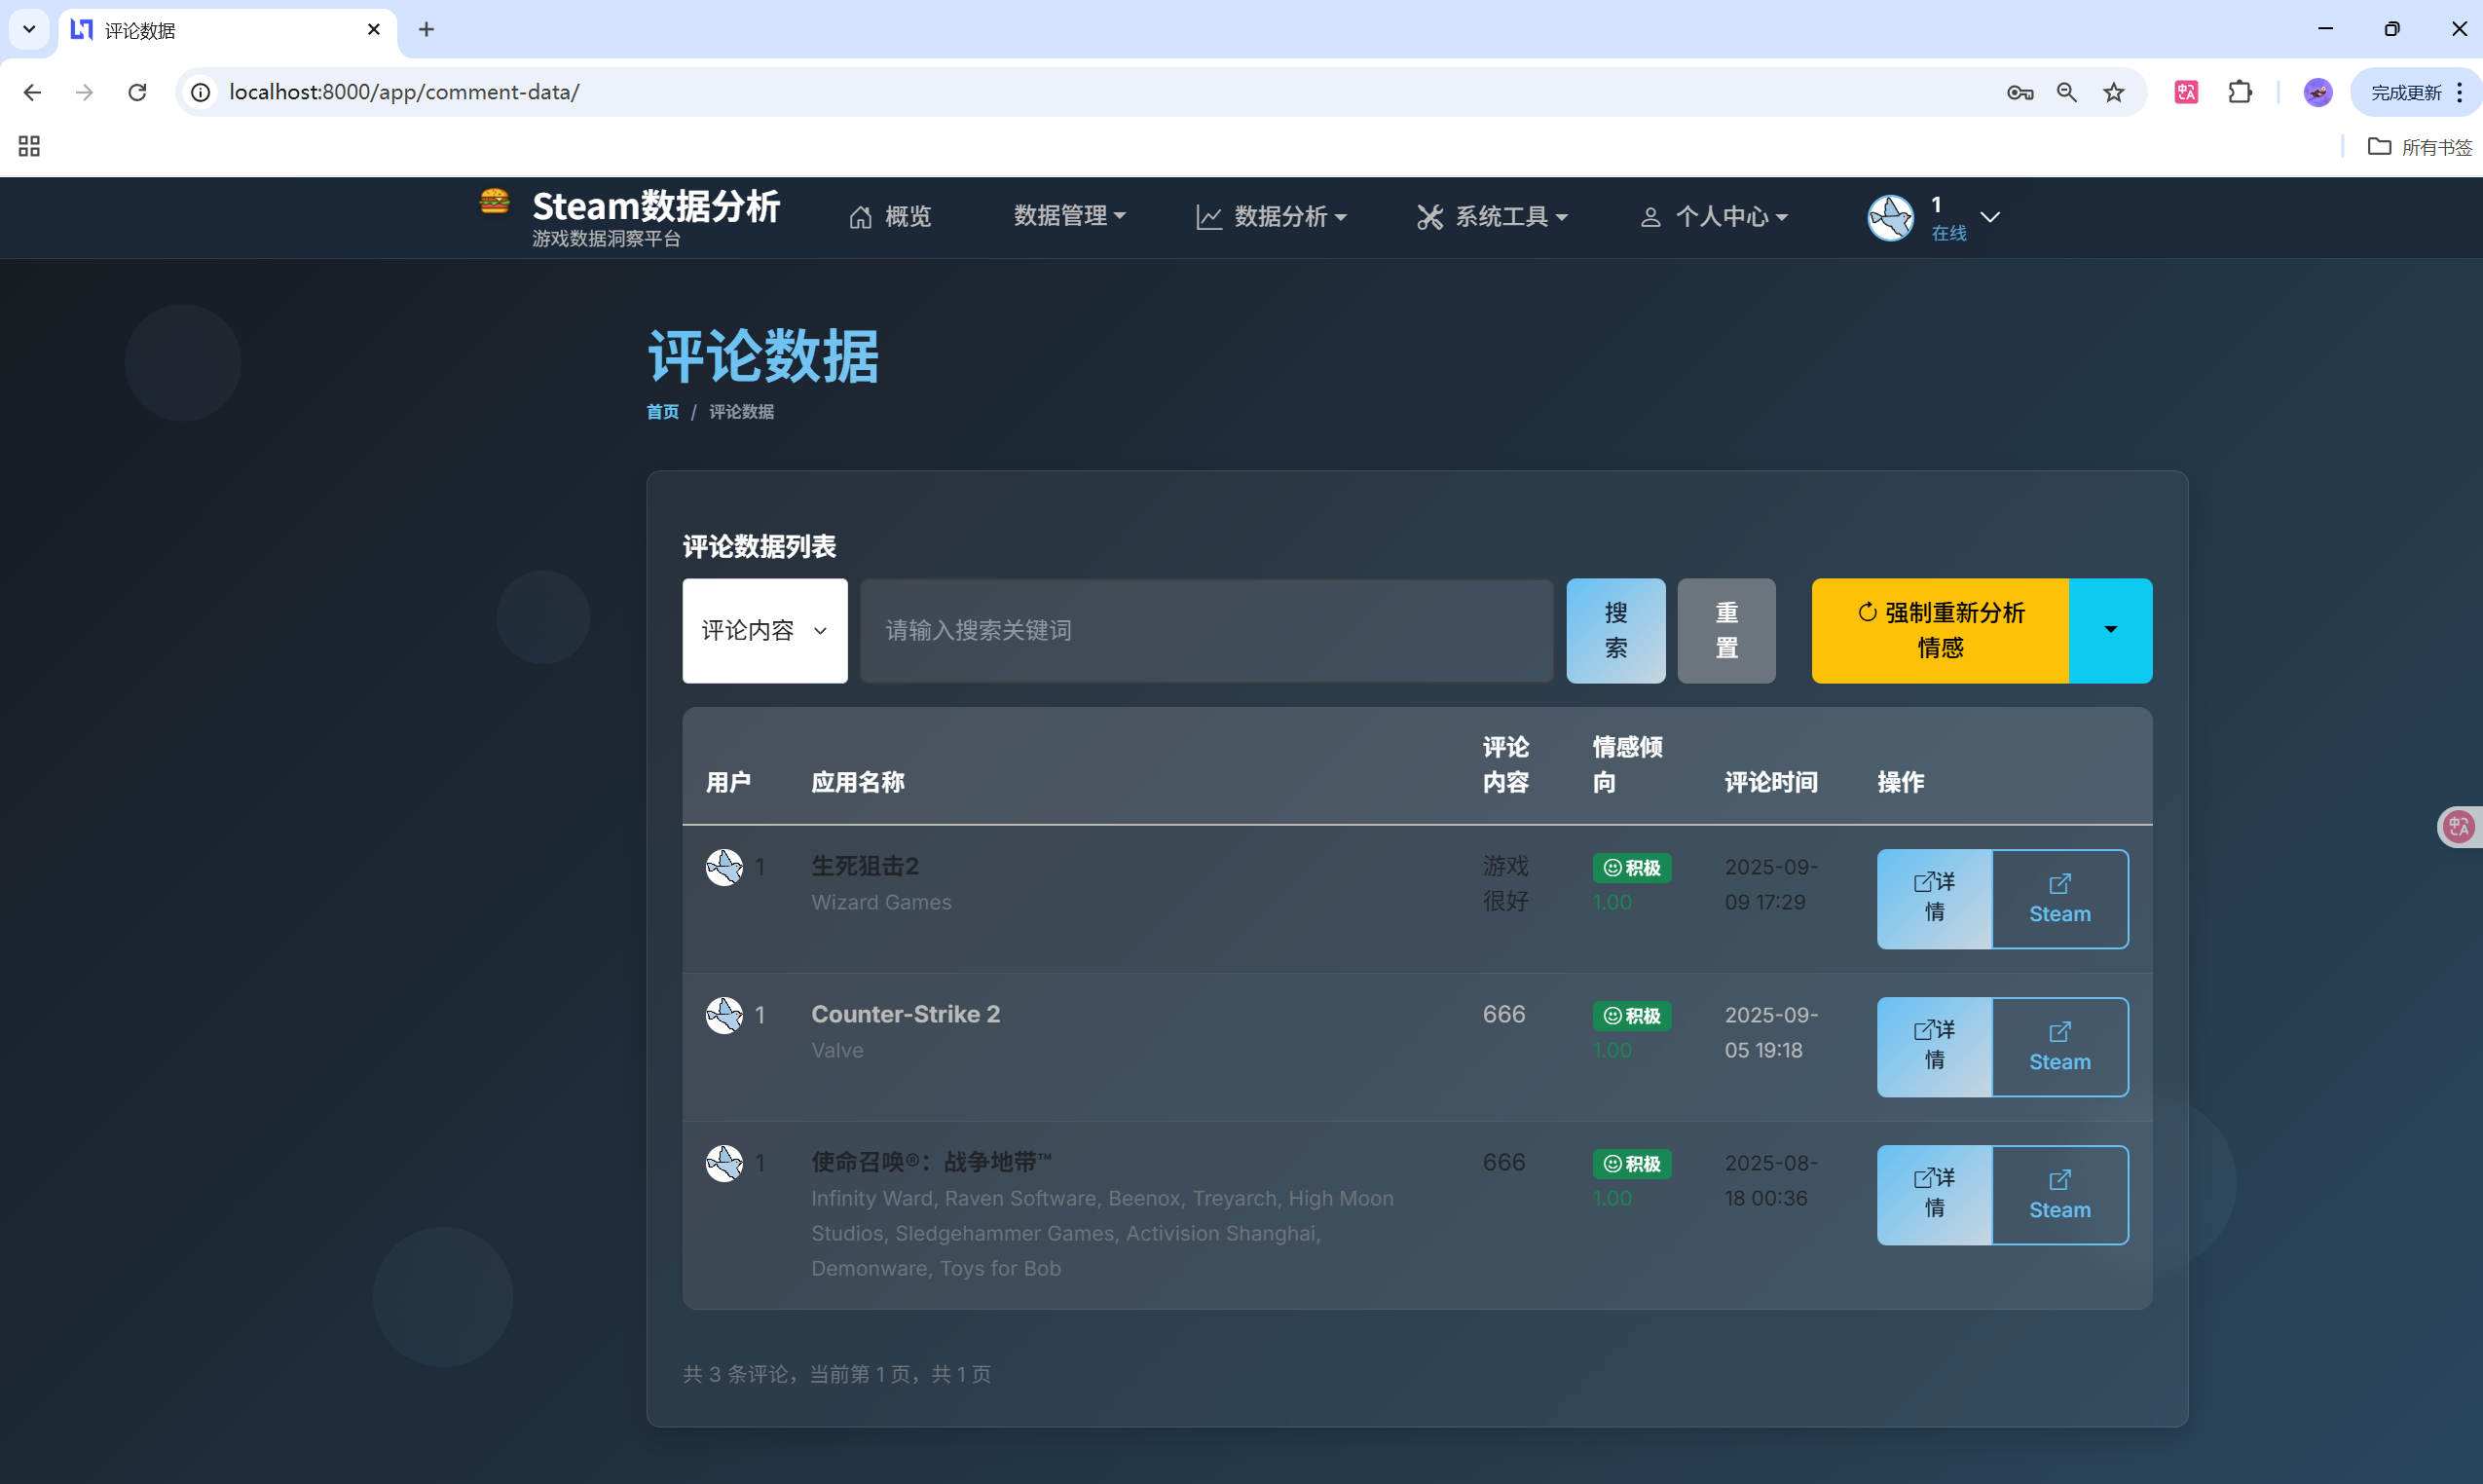This screenshot has width=2483, height=1484.
Task: View site information icon in address bar
Action: tap(201, 92)
